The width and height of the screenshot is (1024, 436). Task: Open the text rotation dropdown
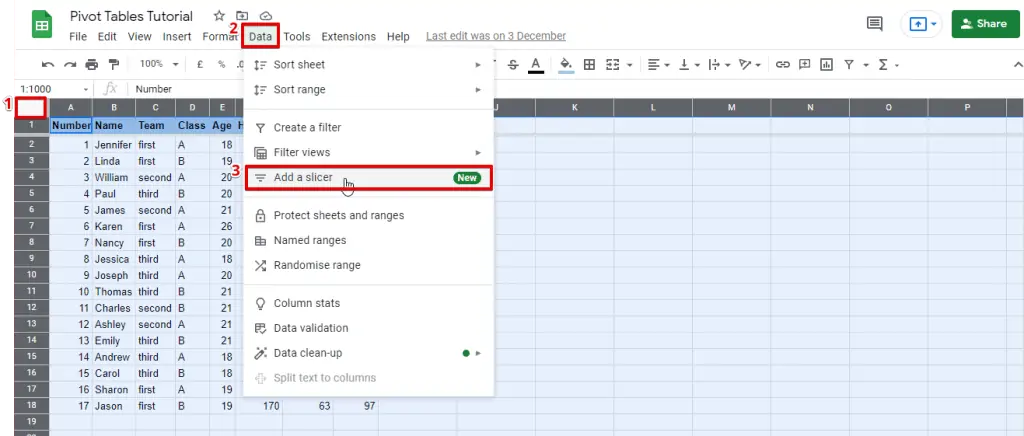(750, 65)
